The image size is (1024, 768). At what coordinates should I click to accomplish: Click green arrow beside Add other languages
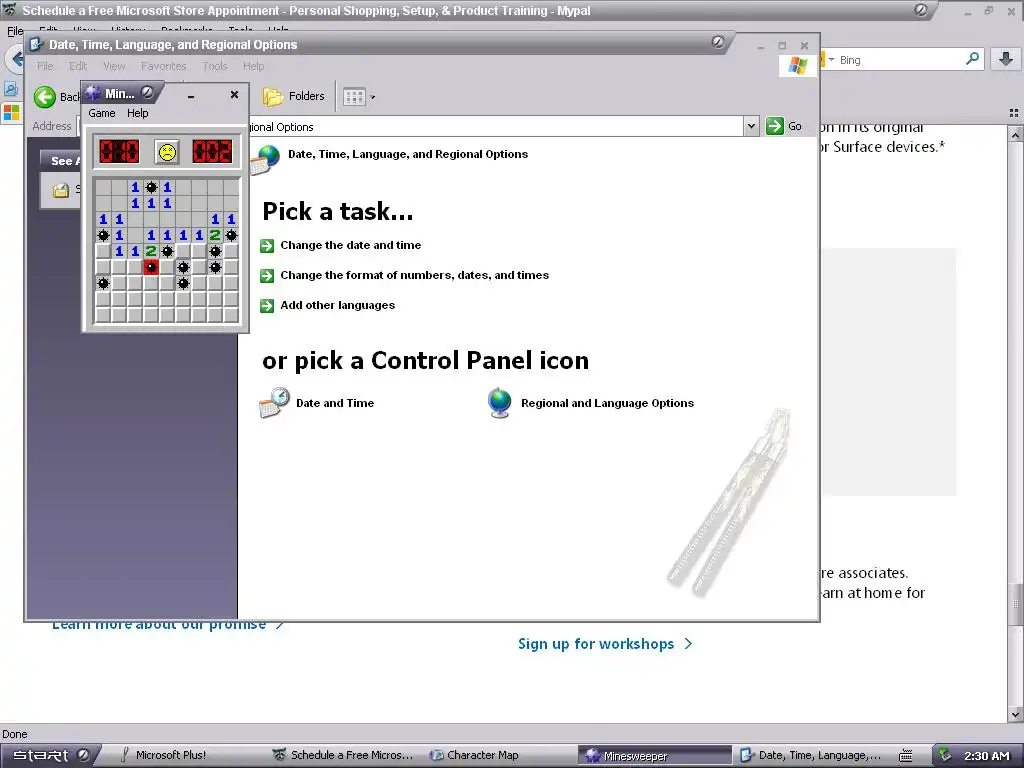pyautogui.click(x=267, y=306)
